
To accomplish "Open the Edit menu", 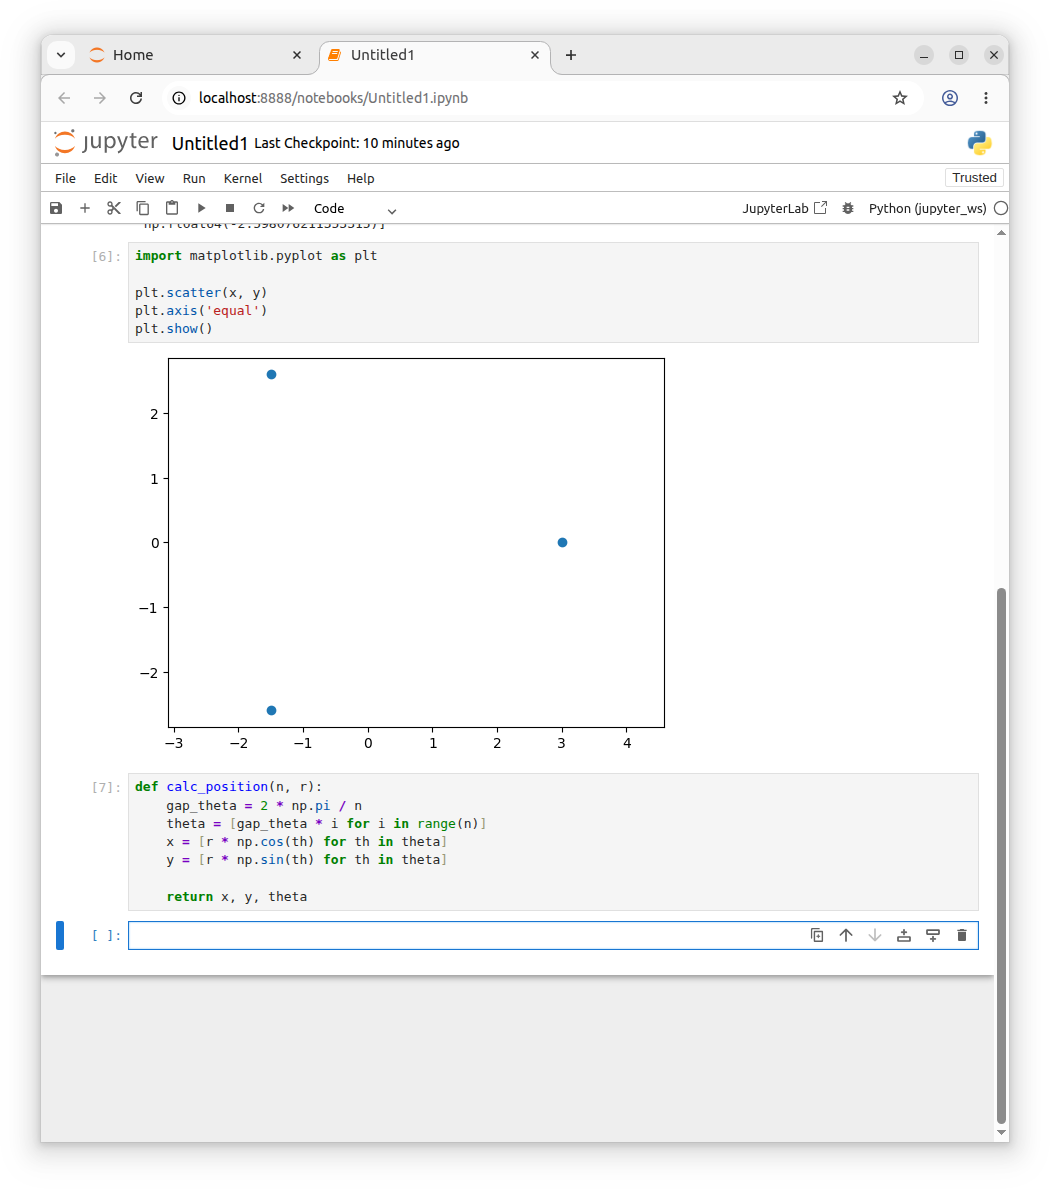I will tap(105, 178).
